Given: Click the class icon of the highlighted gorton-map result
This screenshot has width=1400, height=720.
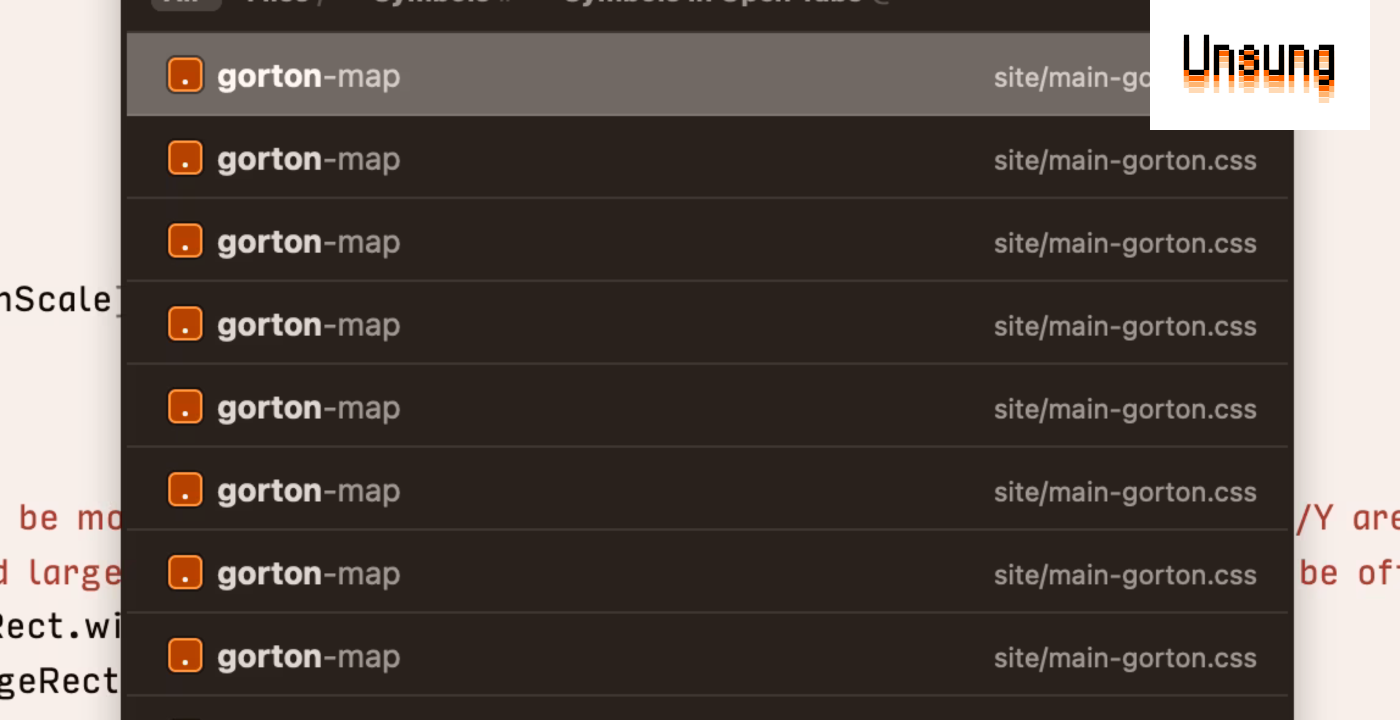Looking at the screenshot, I should coord(185,75).
